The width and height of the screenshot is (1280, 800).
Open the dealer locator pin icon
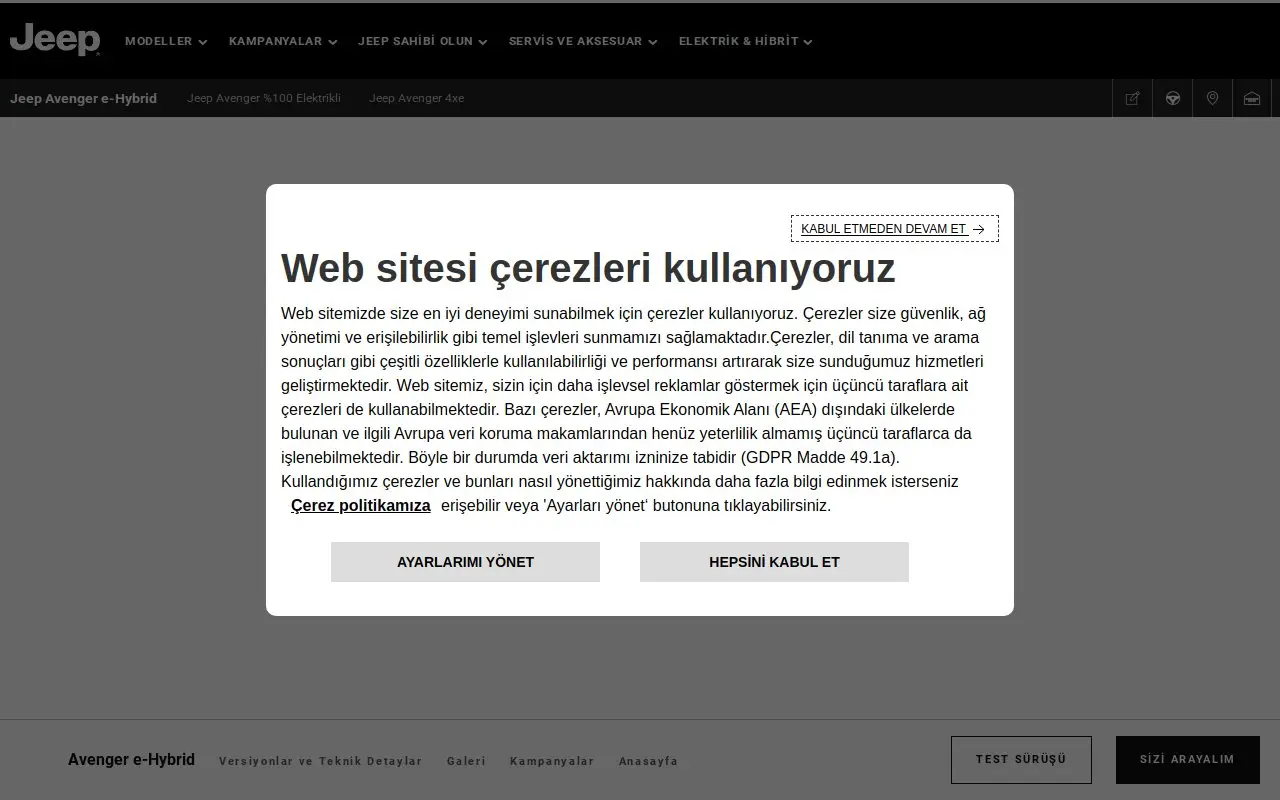tap(1212, 98)
